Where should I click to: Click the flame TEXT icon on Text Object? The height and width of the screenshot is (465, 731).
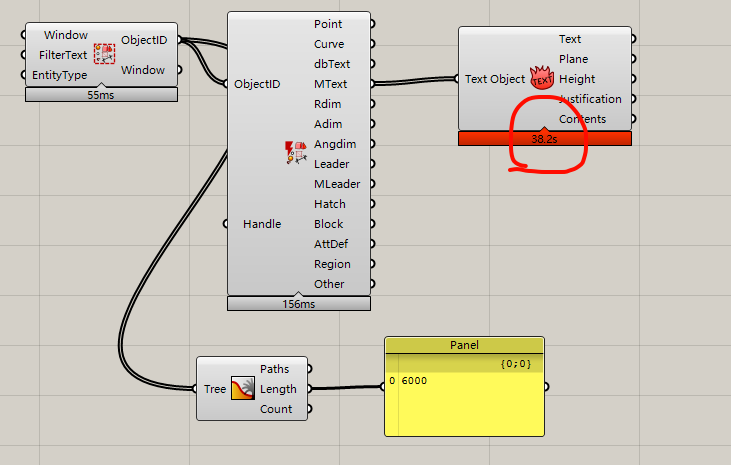tap(542, 78)
